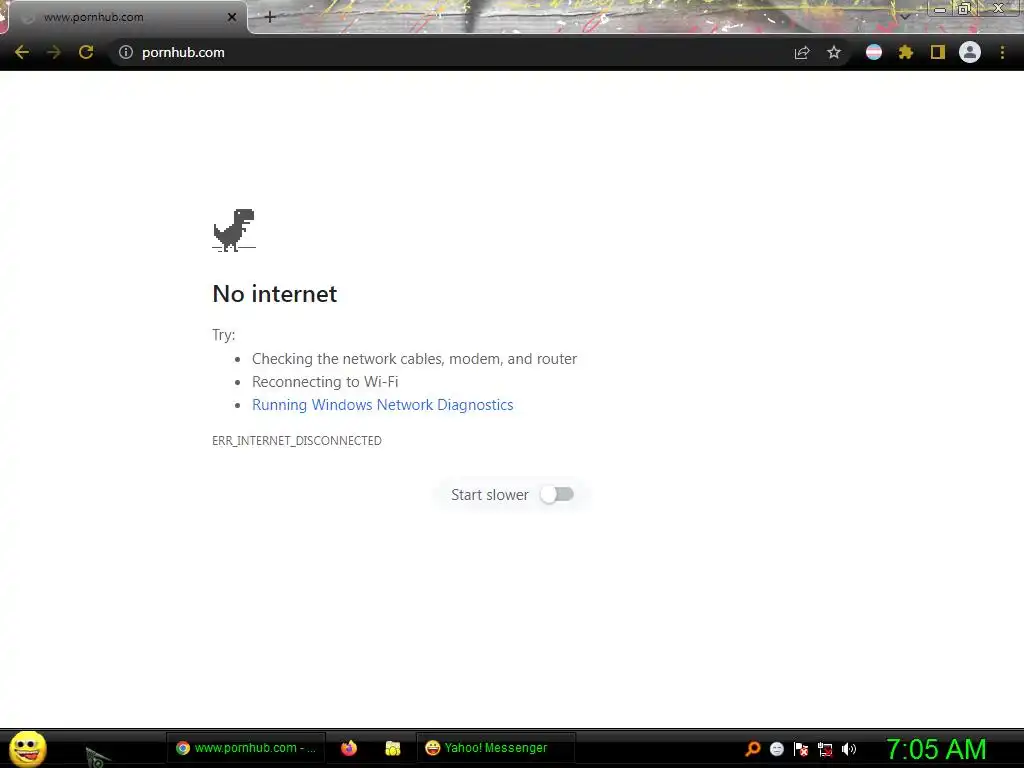The image size is (1024, 768).
Task: Open Chrome three-dot menu
Action: [x=1002, y=52]
